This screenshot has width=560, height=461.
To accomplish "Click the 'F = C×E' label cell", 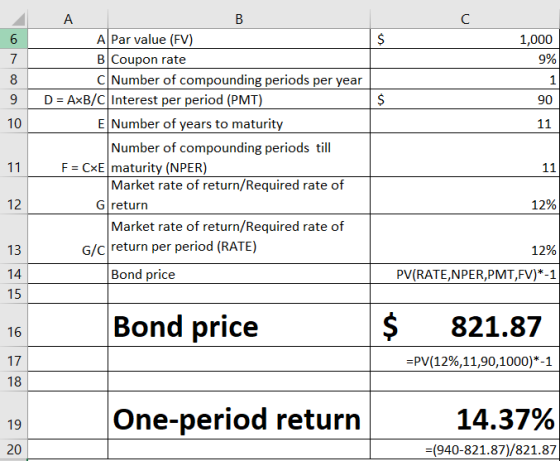I will [68, 155].
